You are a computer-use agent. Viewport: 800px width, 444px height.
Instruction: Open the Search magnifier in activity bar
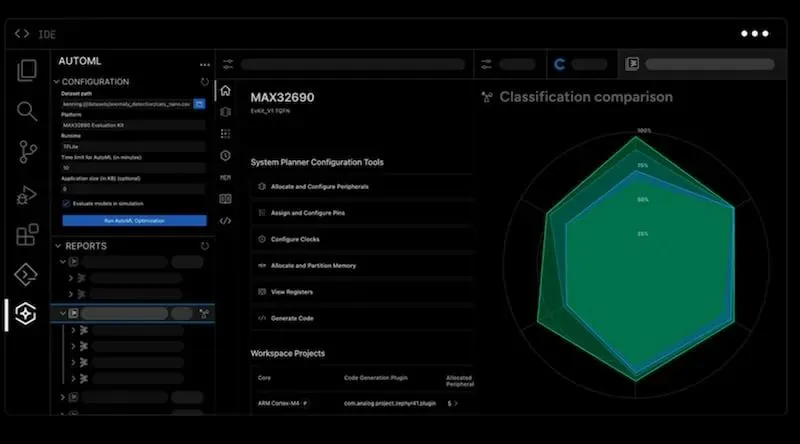click(27, 111)
